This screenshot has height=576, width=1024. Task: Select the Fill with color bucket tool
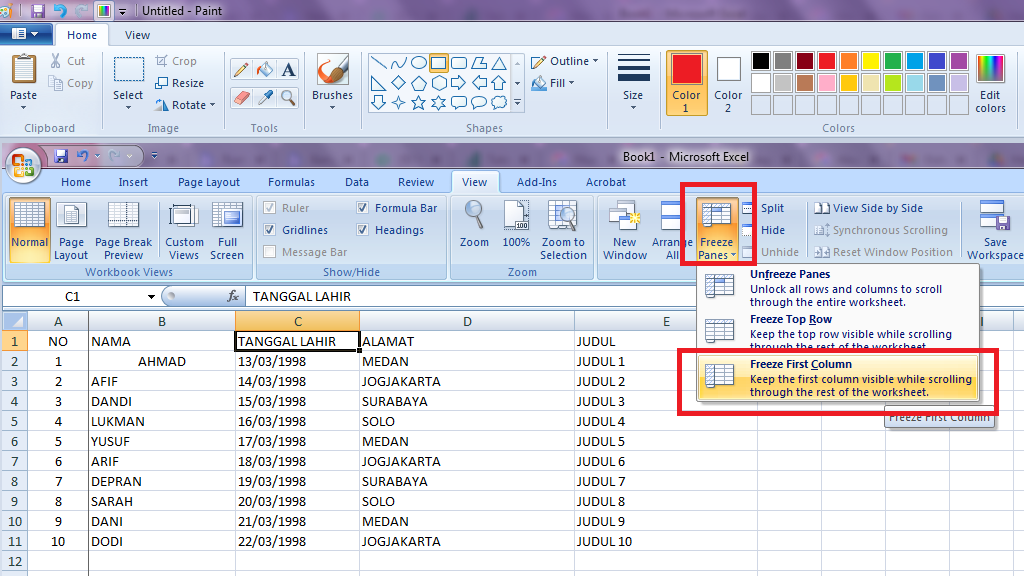[264, 69]
